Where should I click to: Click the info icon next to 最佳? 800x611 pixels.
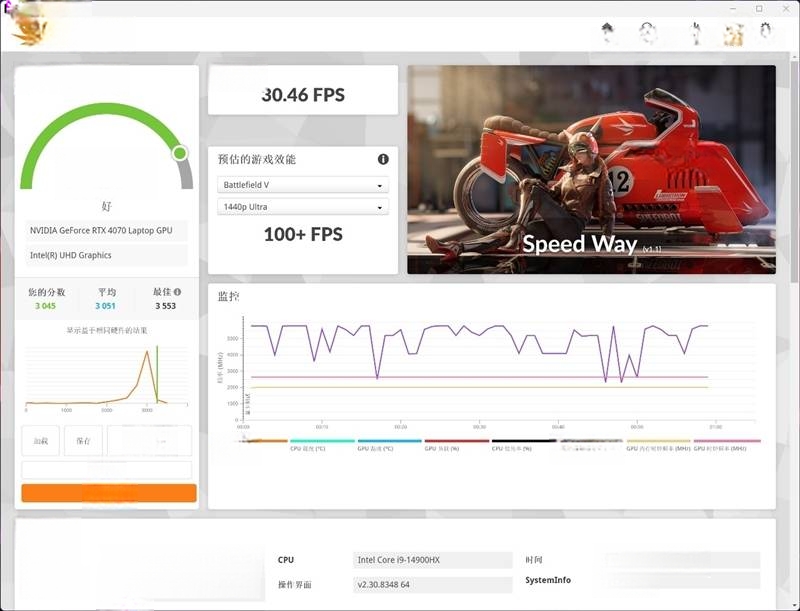177,292
